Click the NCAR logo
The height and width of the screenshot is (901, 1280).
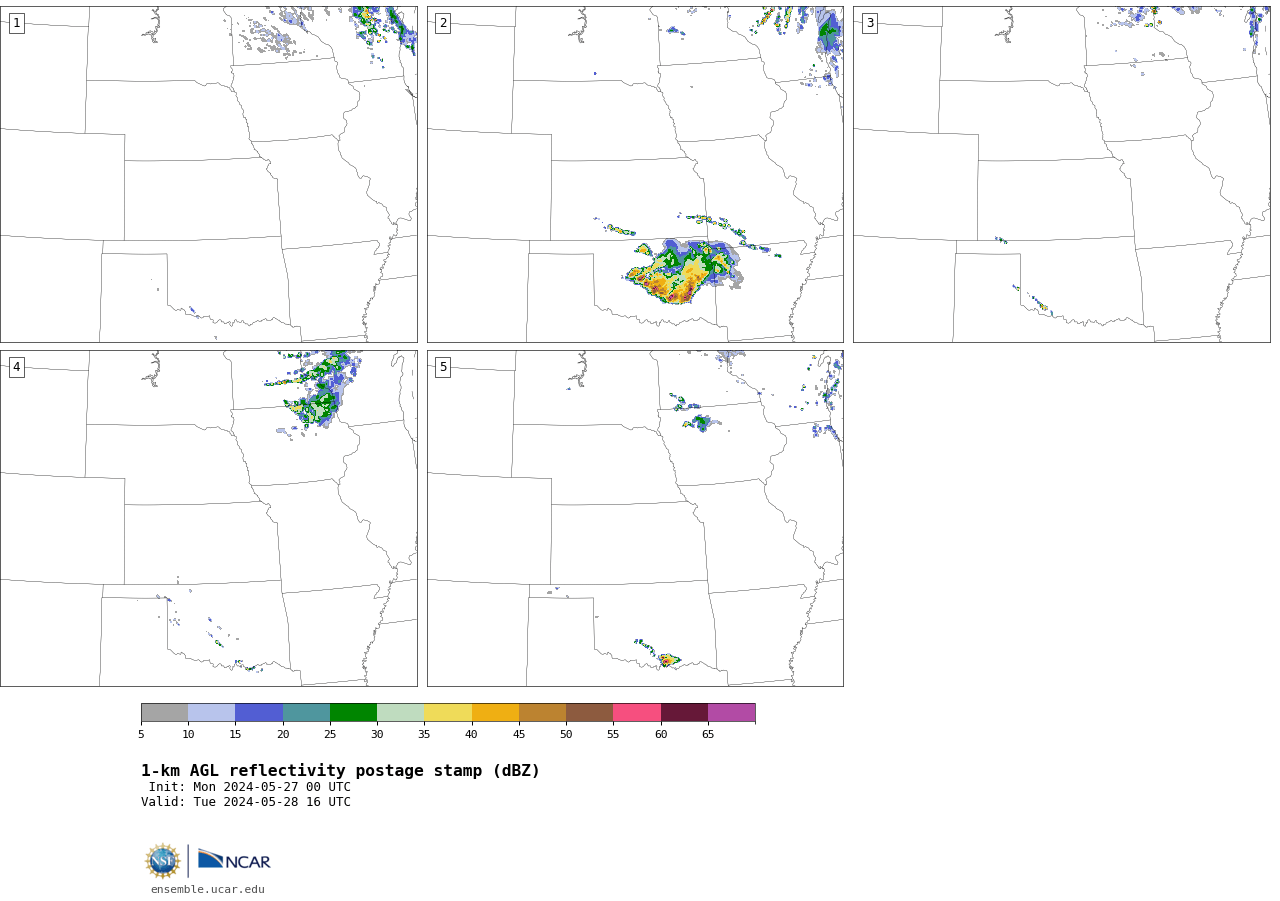click(x=234, y=860)
